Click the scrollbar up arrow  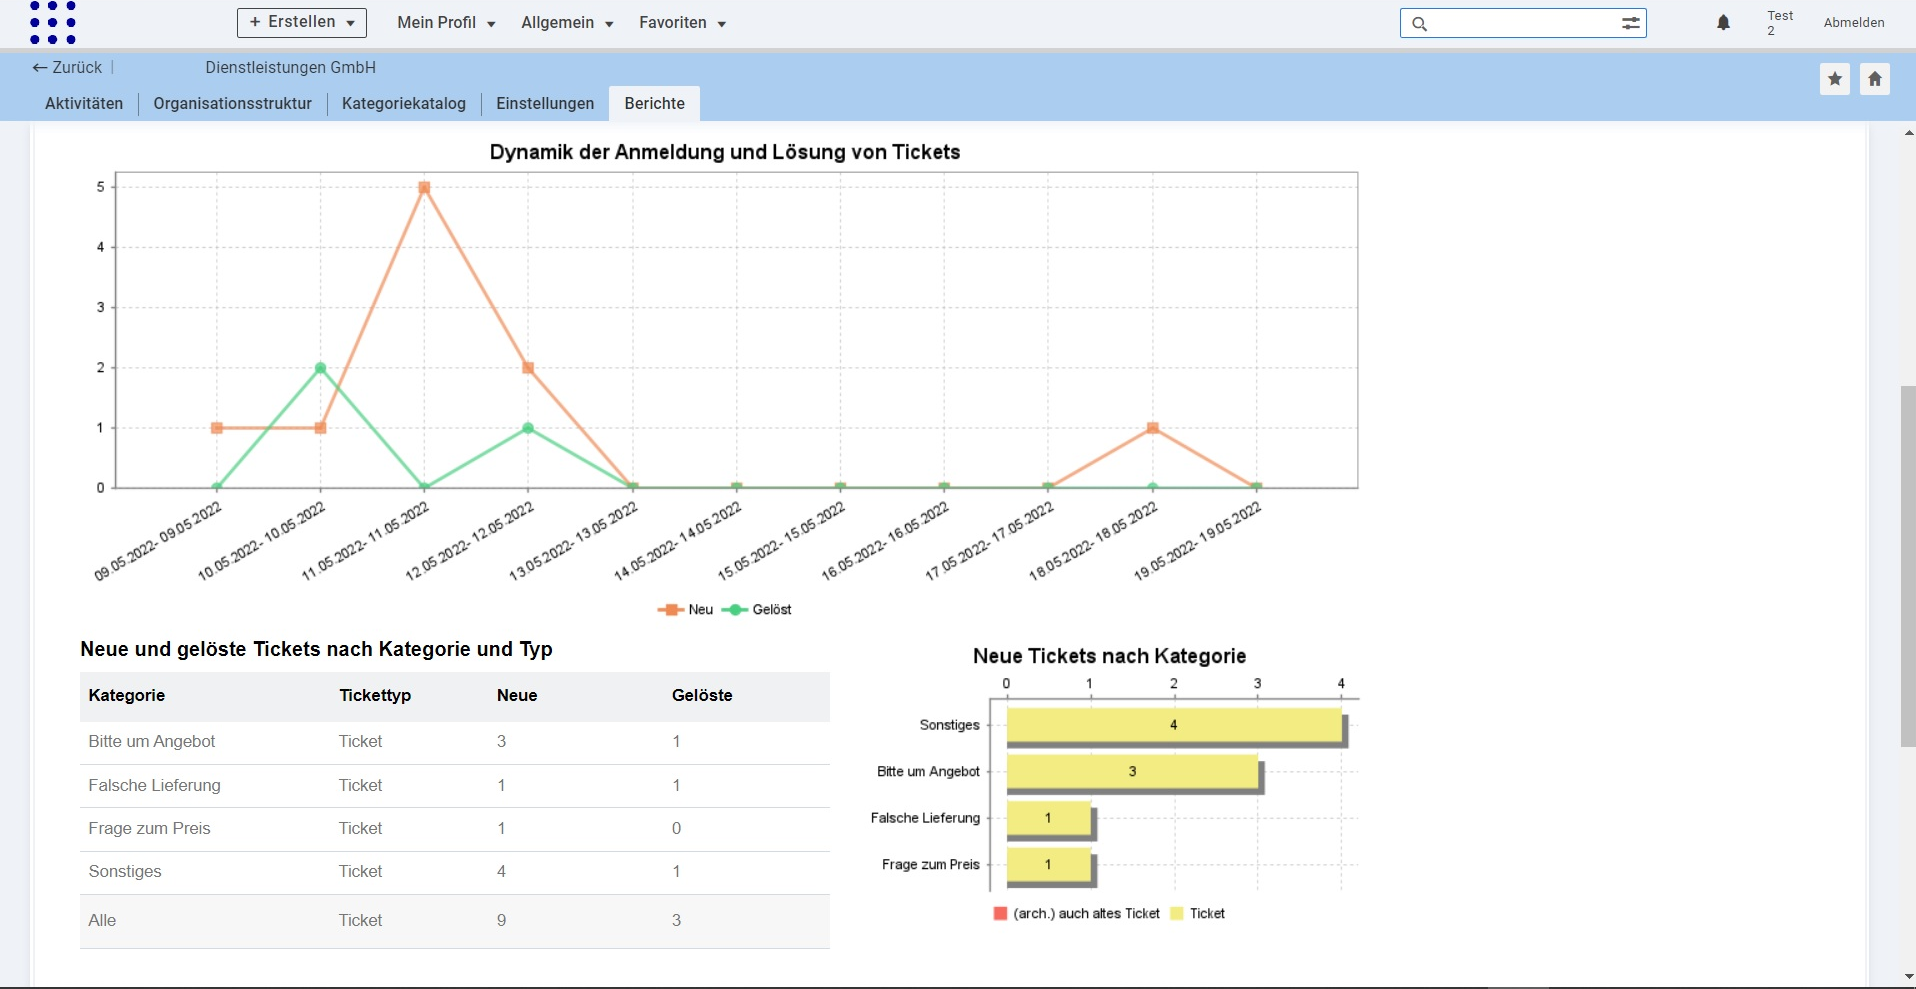tap(1908, 133)
